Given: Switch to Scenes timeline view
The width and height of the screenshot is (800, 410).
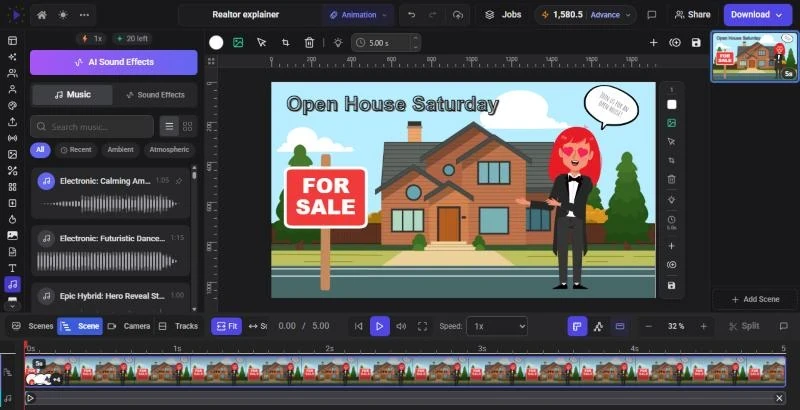Looking at the screenshot, I should coord(33,326).
